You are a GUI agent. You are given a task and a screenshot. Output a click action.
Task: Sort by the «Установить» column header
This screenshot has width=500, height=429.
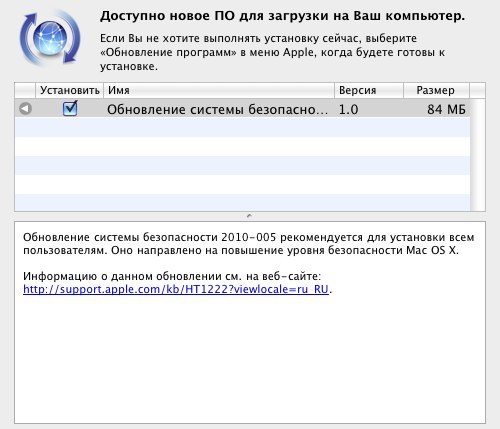pos(69,90)
